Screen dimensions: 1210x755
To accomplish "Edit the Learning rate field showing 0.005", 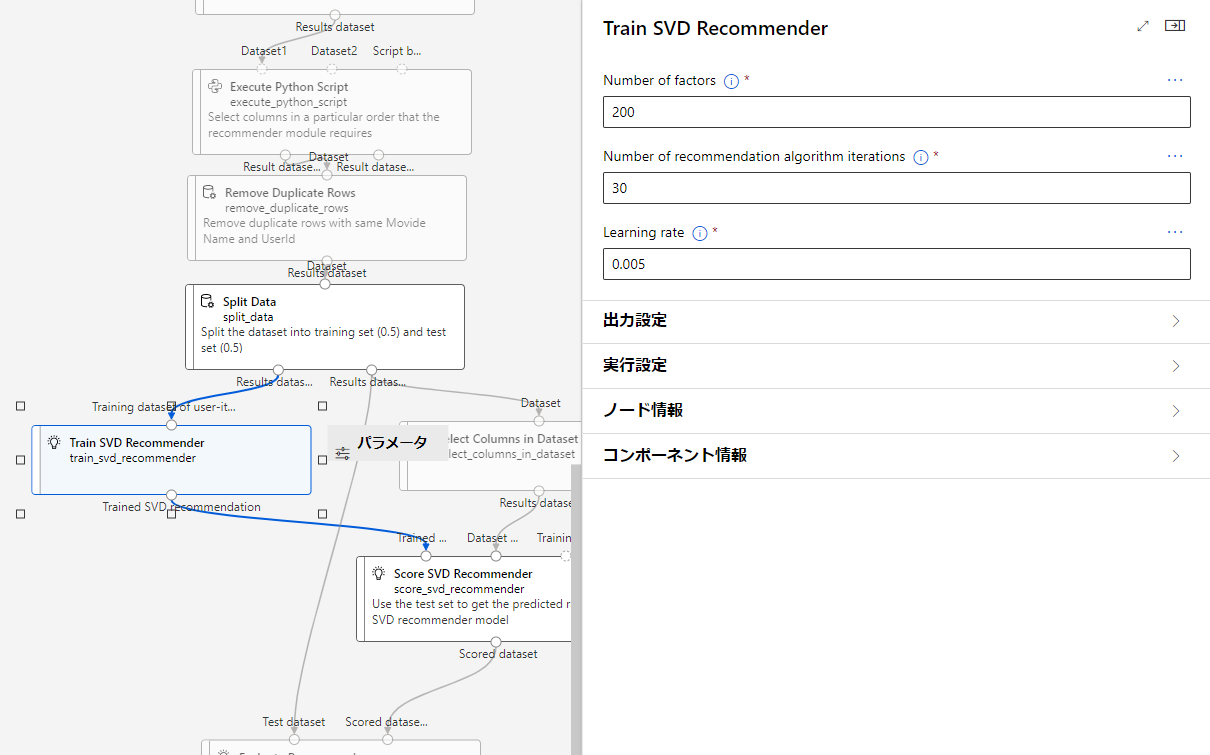I will click(x=896, y=264).
